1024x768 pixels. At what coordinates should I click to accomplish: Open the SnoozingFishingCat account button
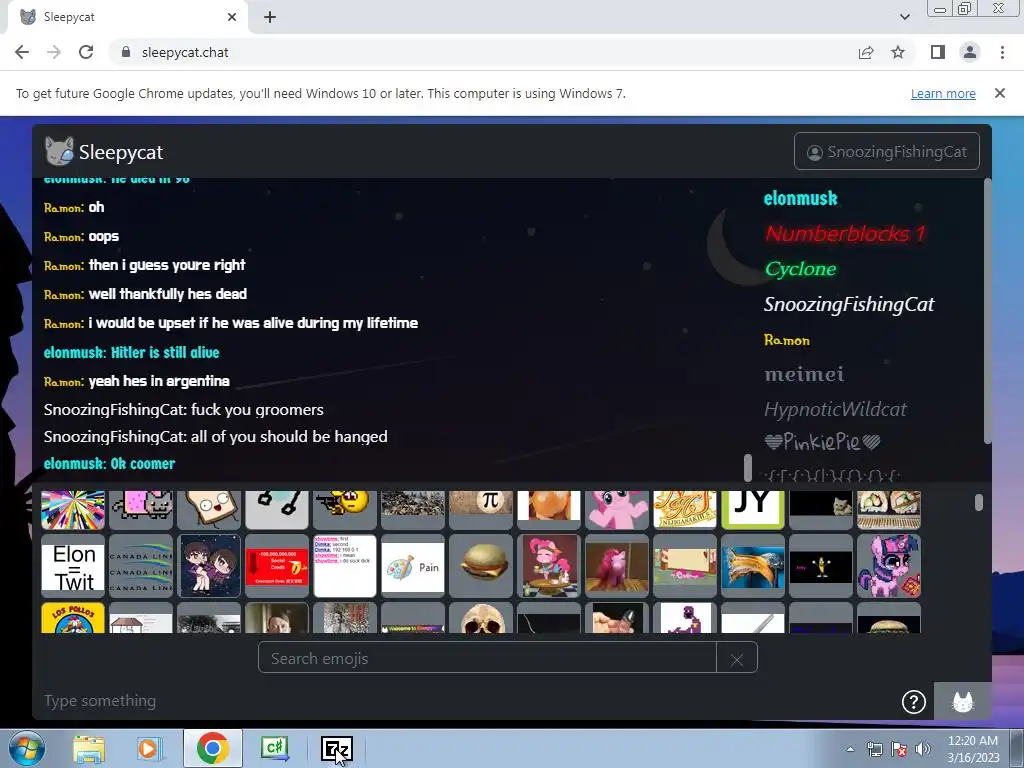click(887, 152)
